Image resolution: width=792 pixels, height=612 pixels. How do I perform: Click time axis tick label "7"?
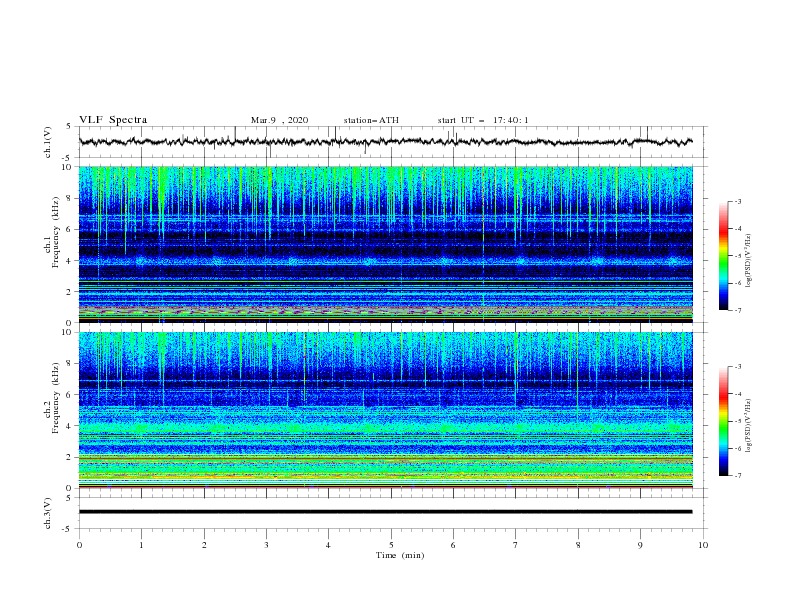pyautogui.click(x=516, y=545)
